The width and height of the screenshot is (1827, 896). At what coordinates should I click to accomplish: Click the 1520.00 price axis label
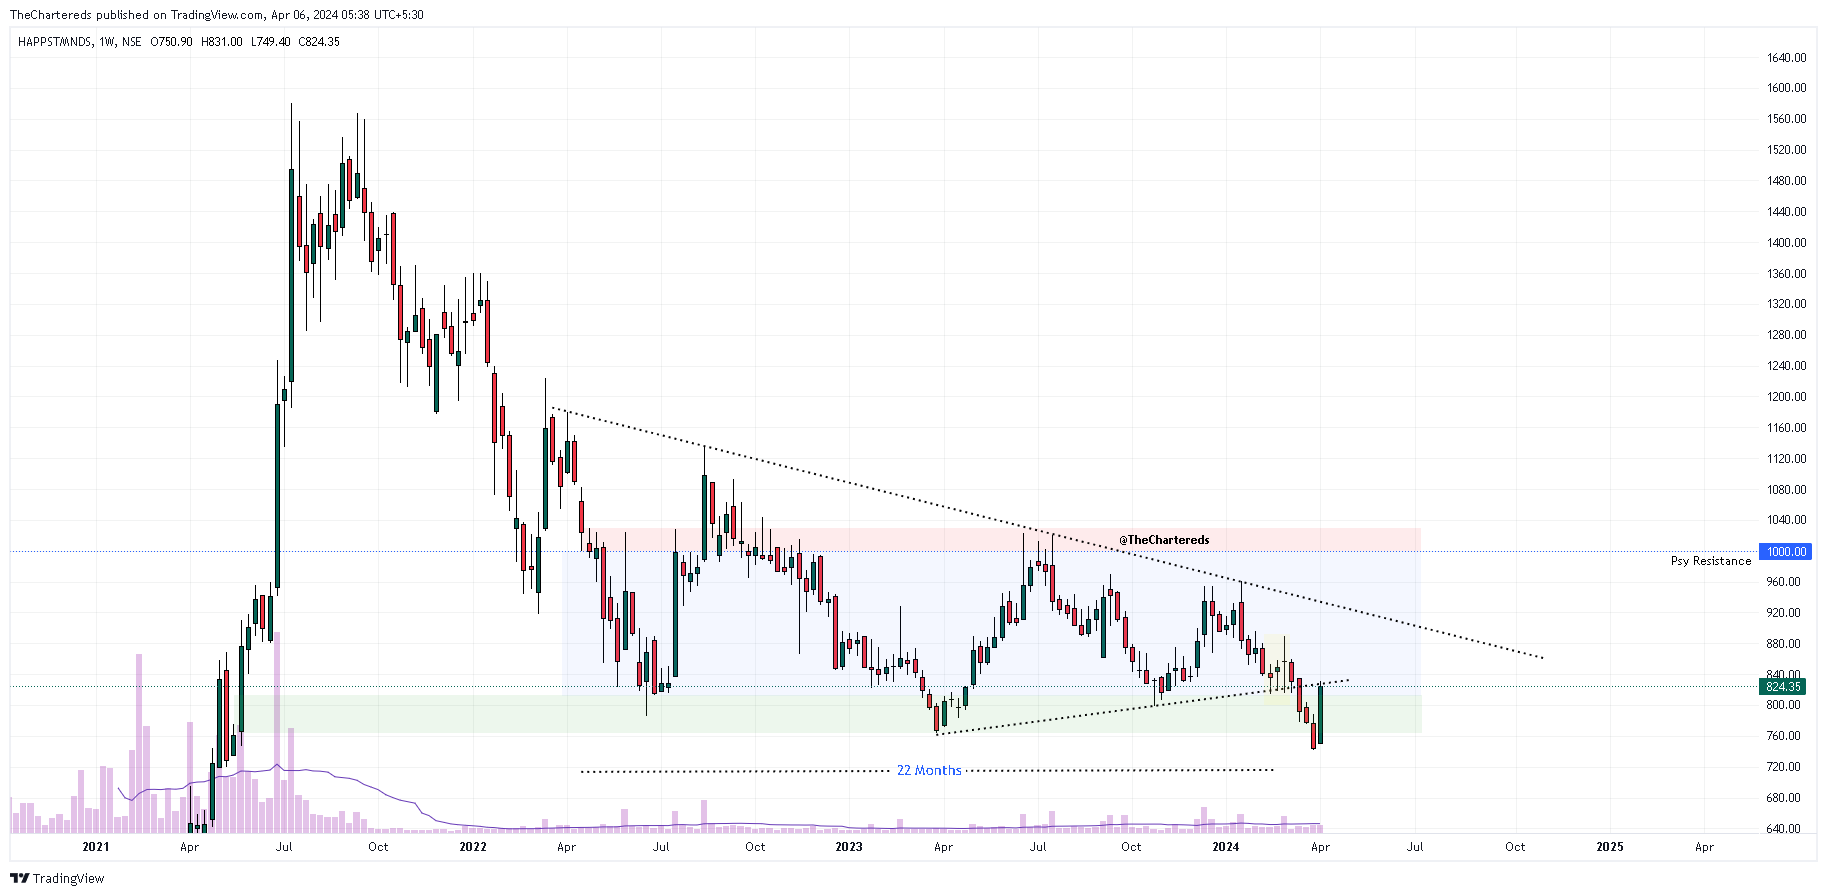[1786, 150]
